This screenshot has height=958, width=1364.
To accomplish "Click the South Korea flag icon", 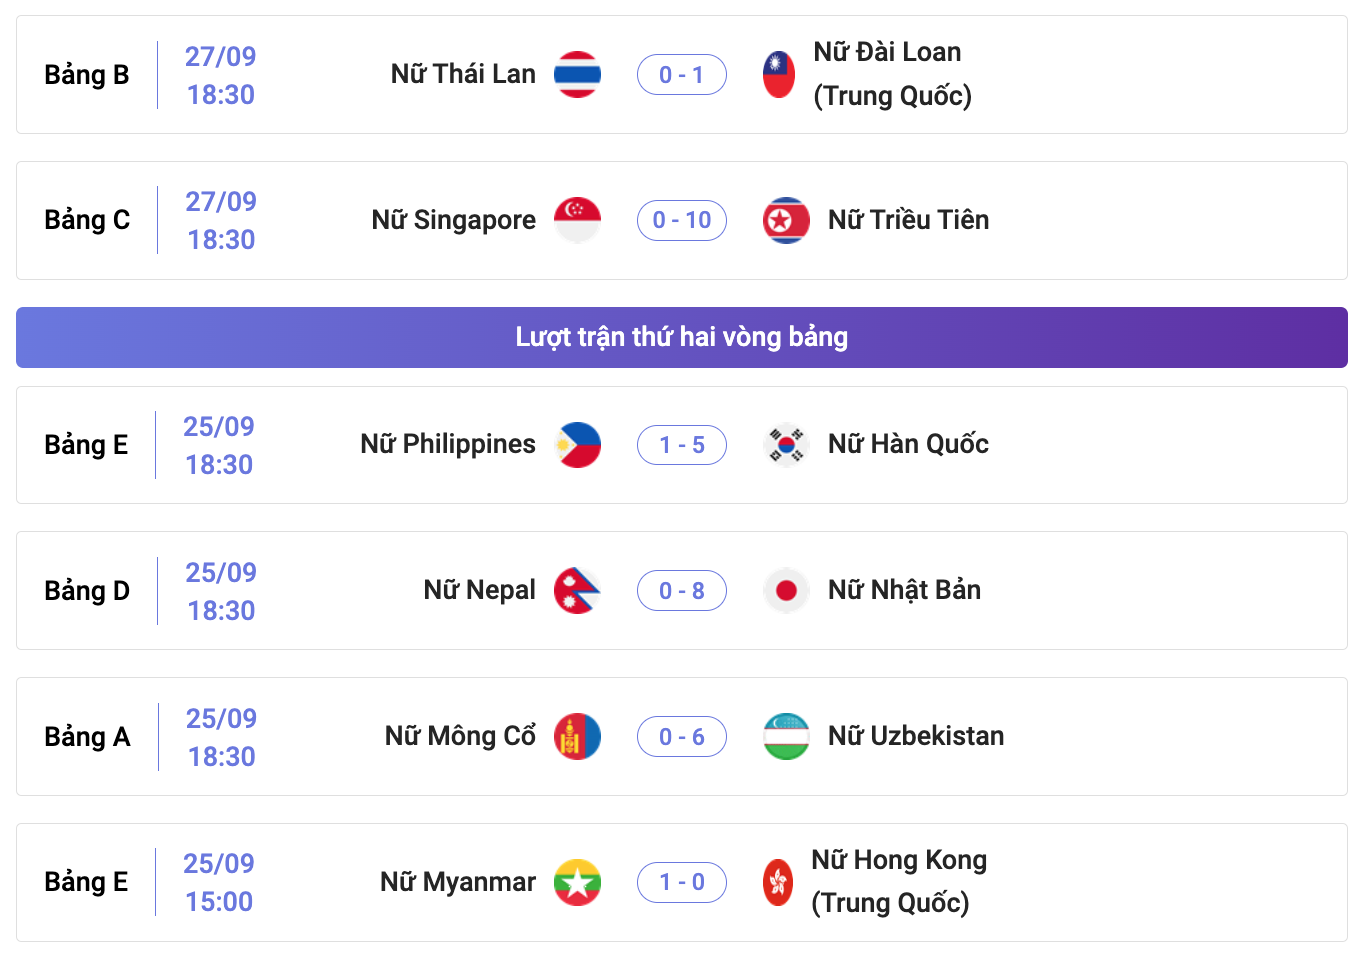I will 786,445.
